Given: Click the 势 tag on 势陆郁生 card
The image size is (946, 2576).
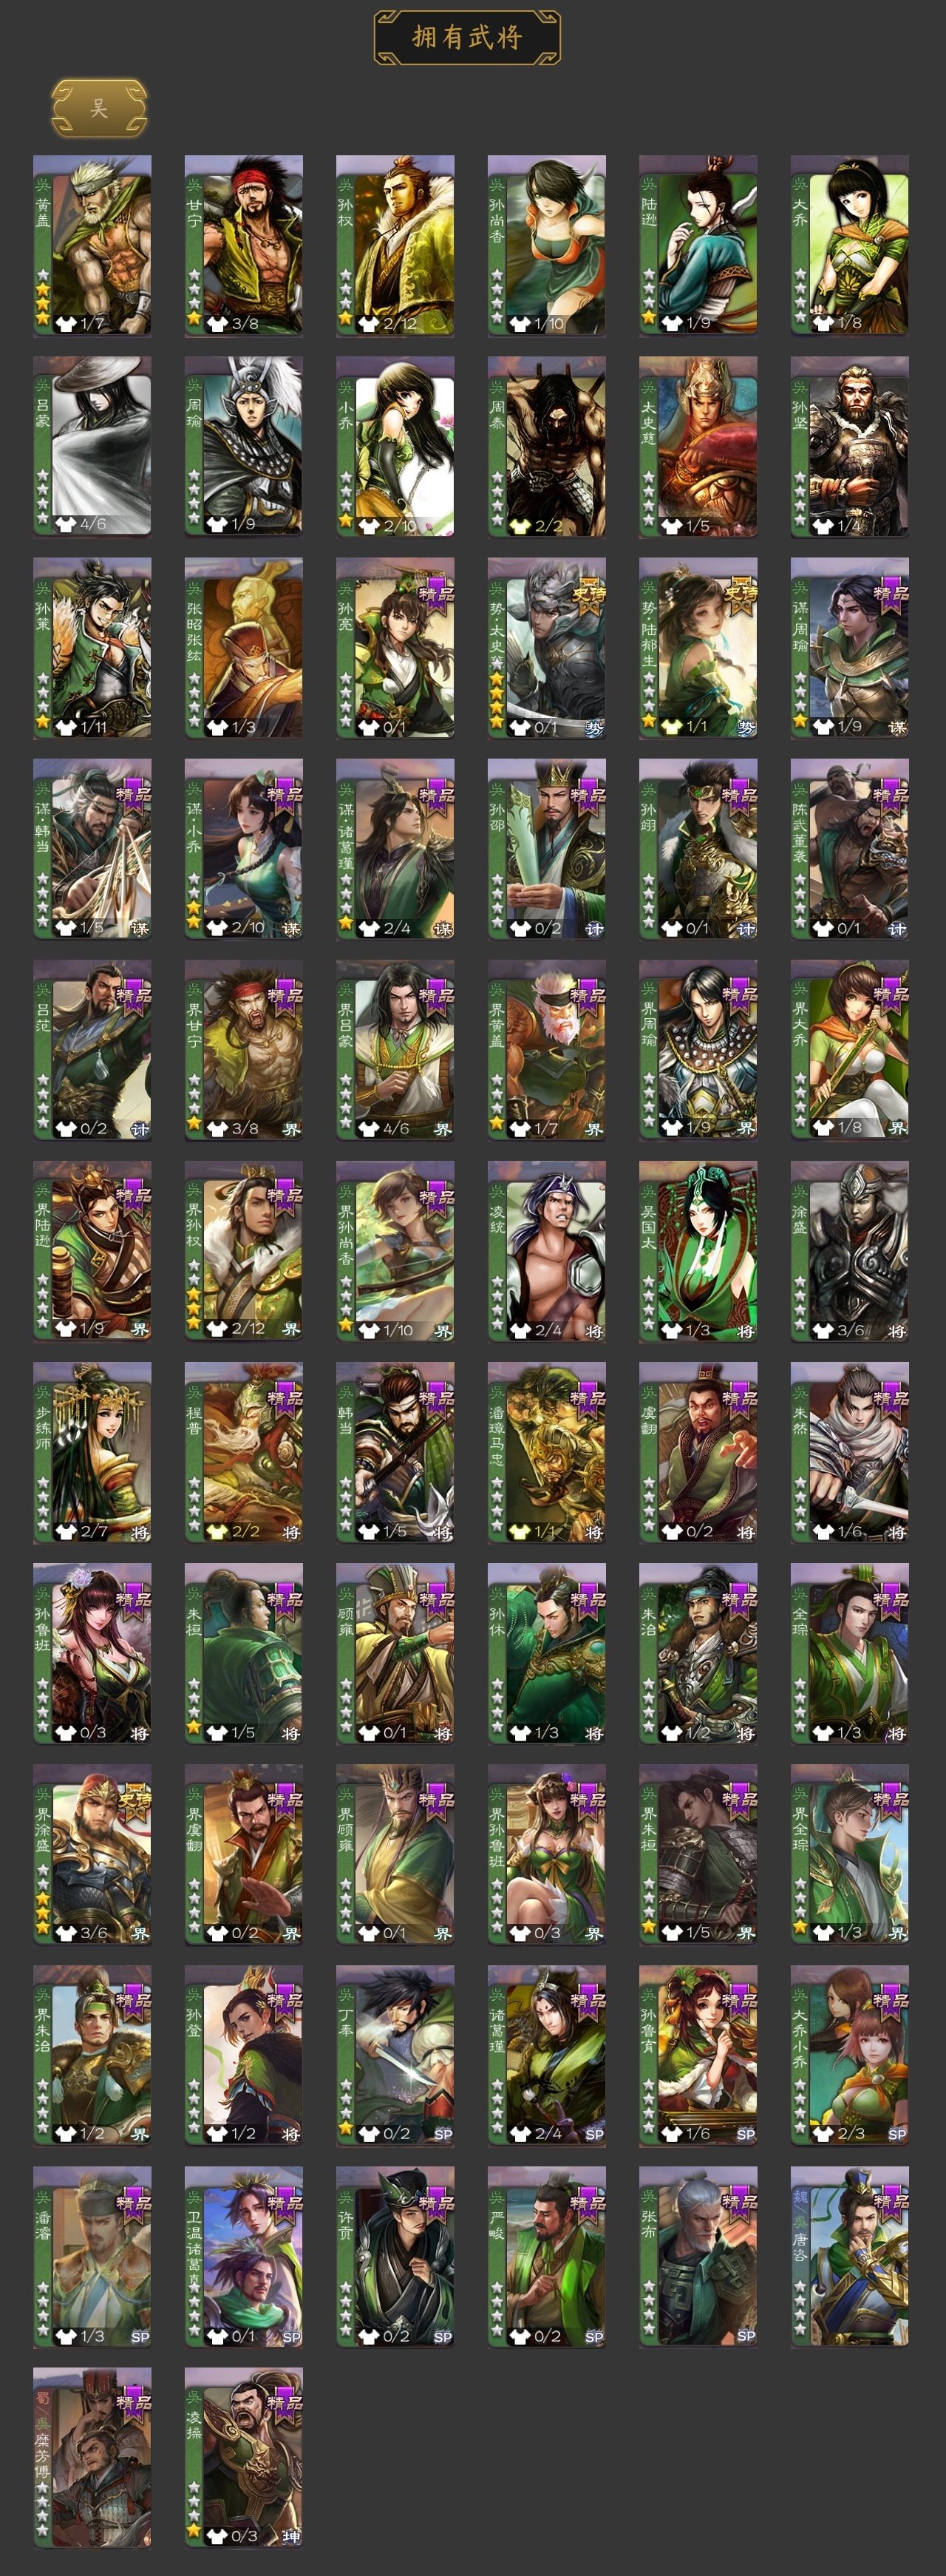Looking at the screenshot, I should pos(746,728).
